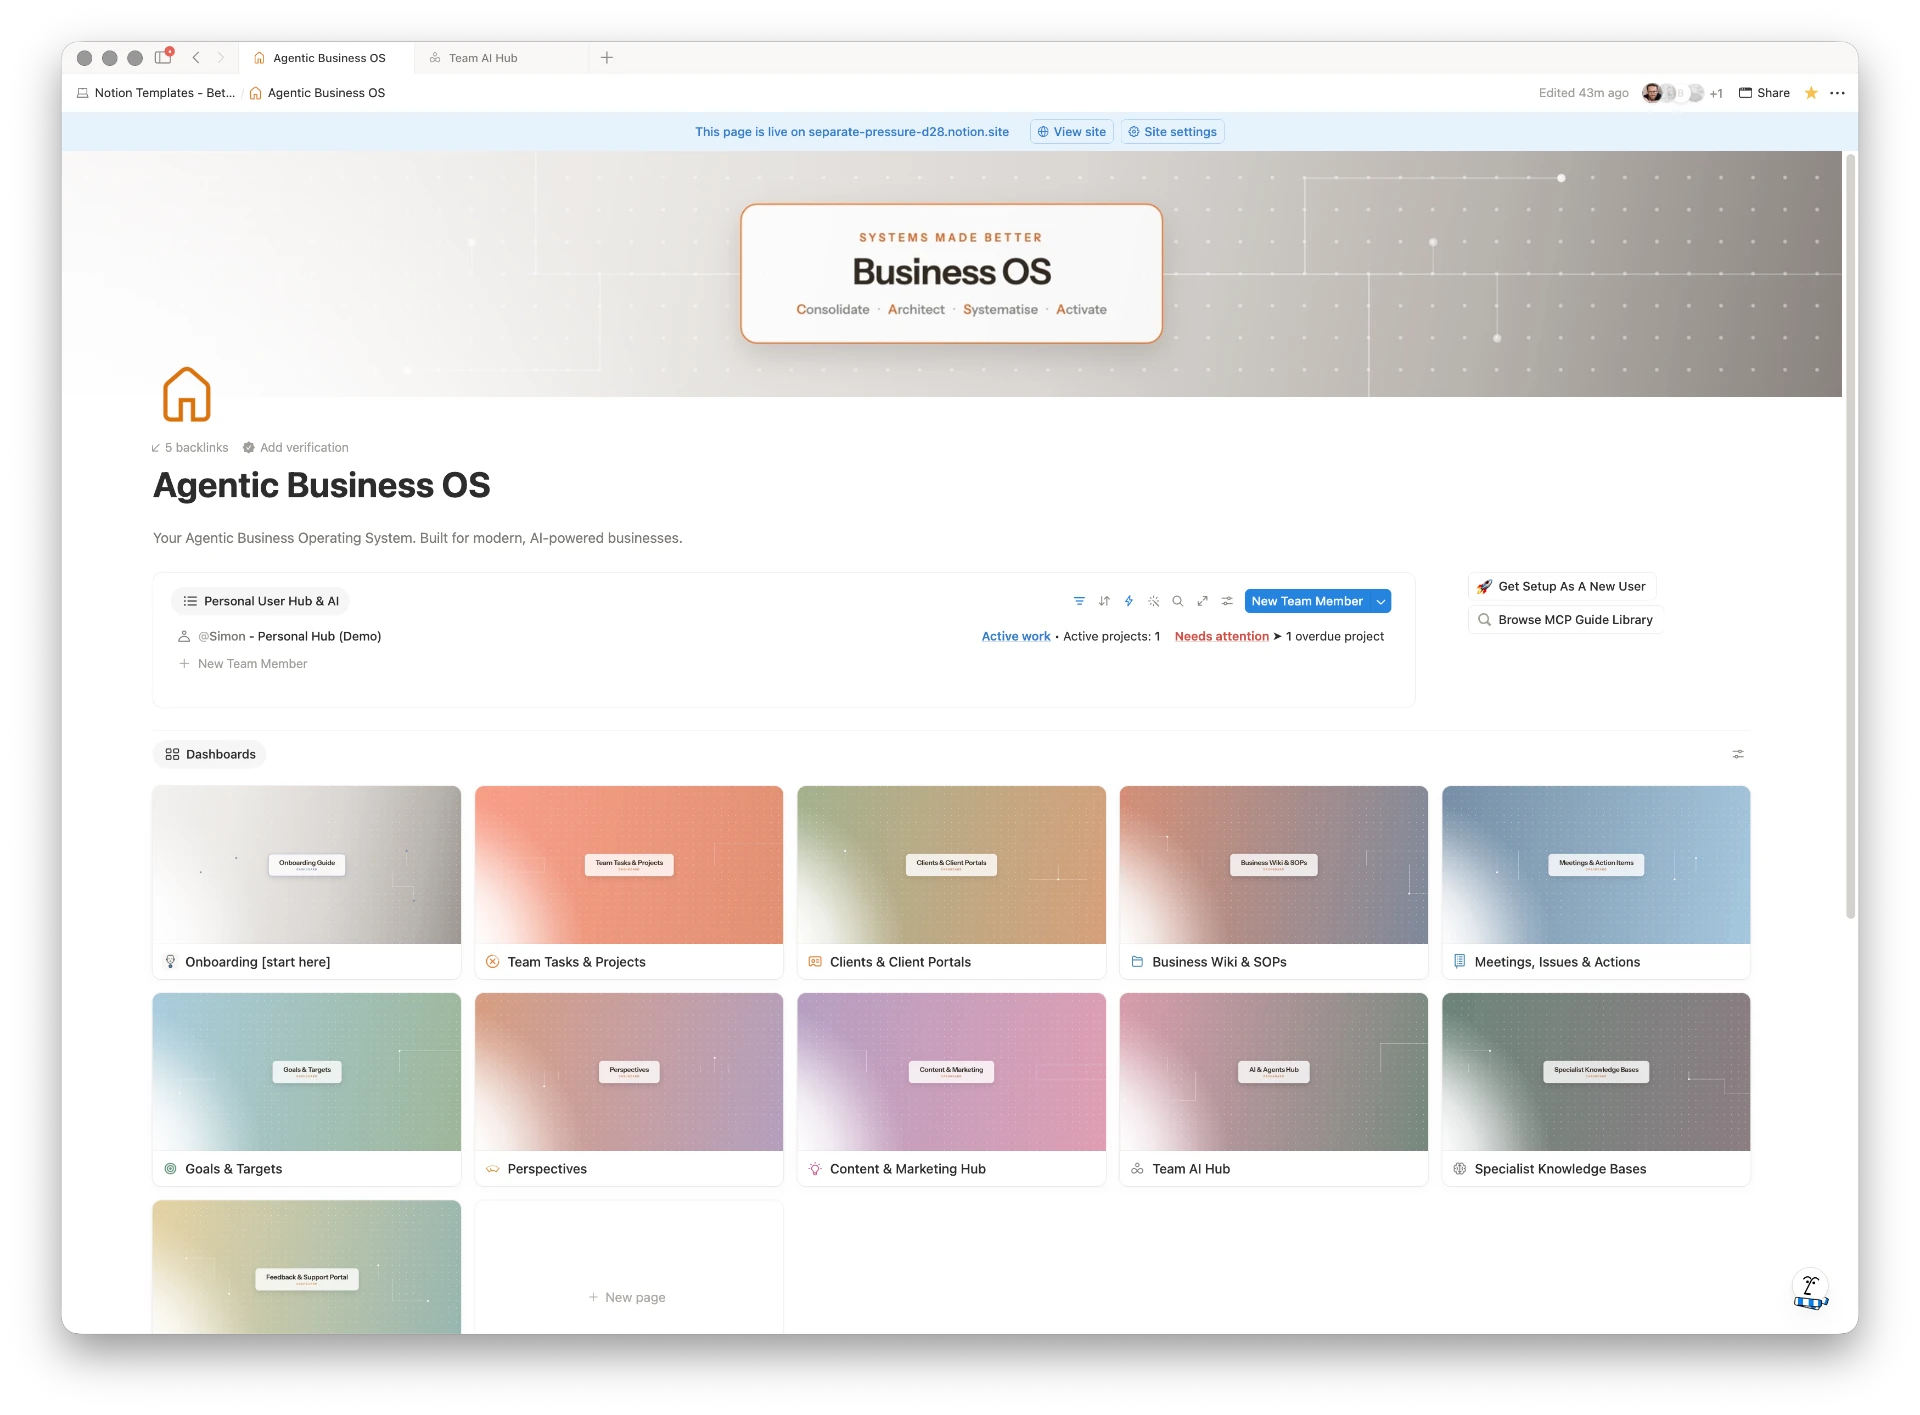Viewport: 1920px width, 1415px height.
Task: Click the Business OS cover banner
Action: [951, 274]
